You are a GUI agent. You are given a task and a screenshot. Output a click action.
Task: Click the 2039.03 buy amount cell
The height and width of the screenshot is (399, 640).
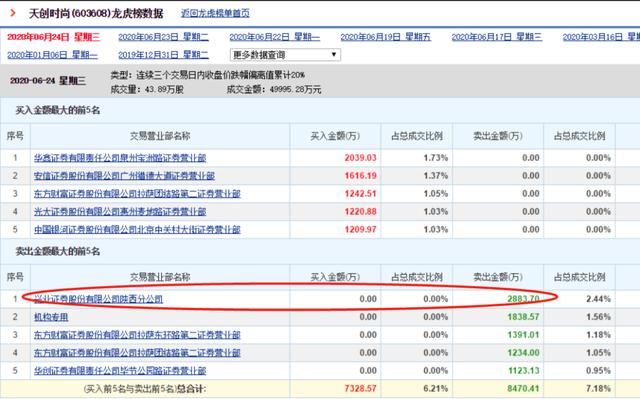pos(360,158)
